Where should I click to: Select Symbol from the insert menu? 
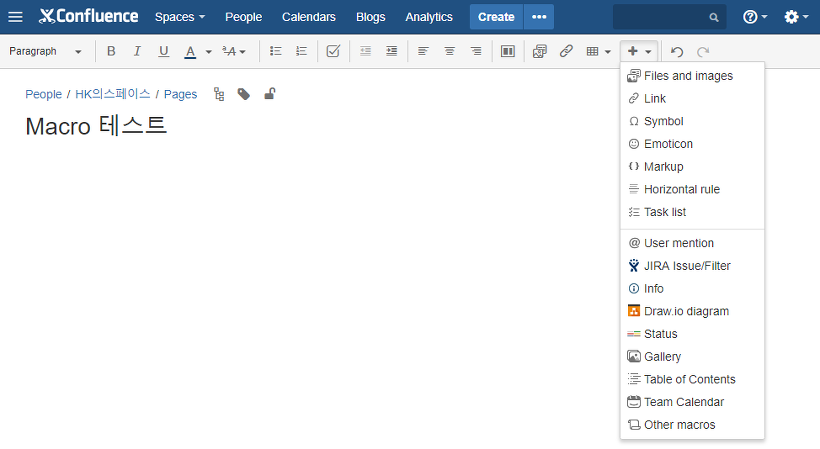(692, 121)
